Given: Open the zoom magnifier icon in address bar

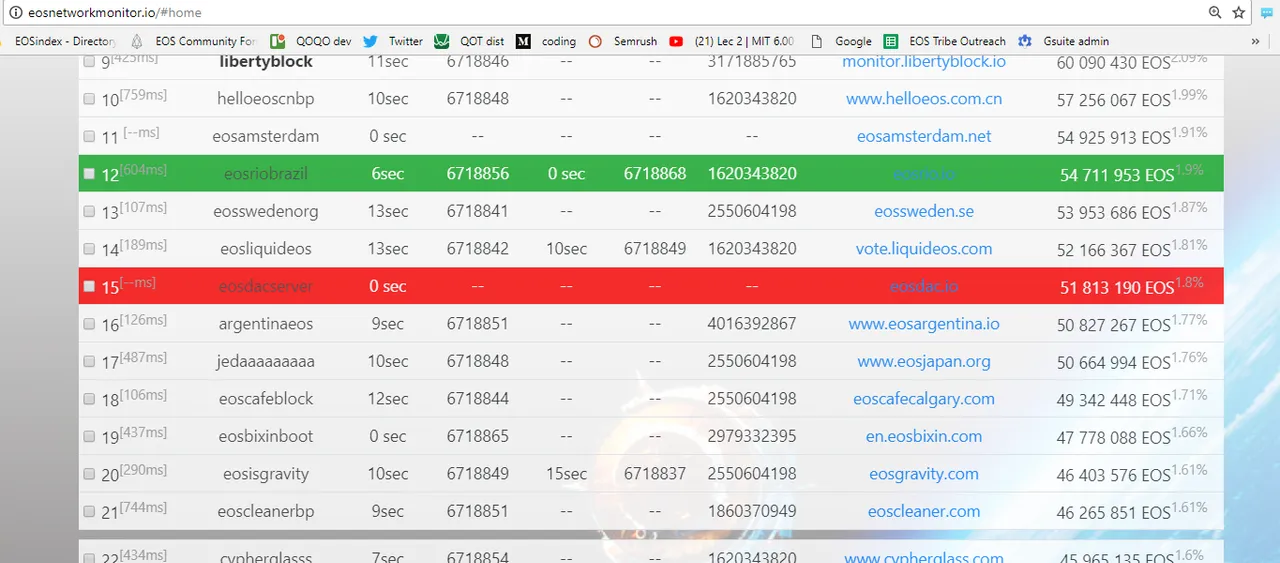Looking at the screenshot, I should click(x=1215, y=12).
